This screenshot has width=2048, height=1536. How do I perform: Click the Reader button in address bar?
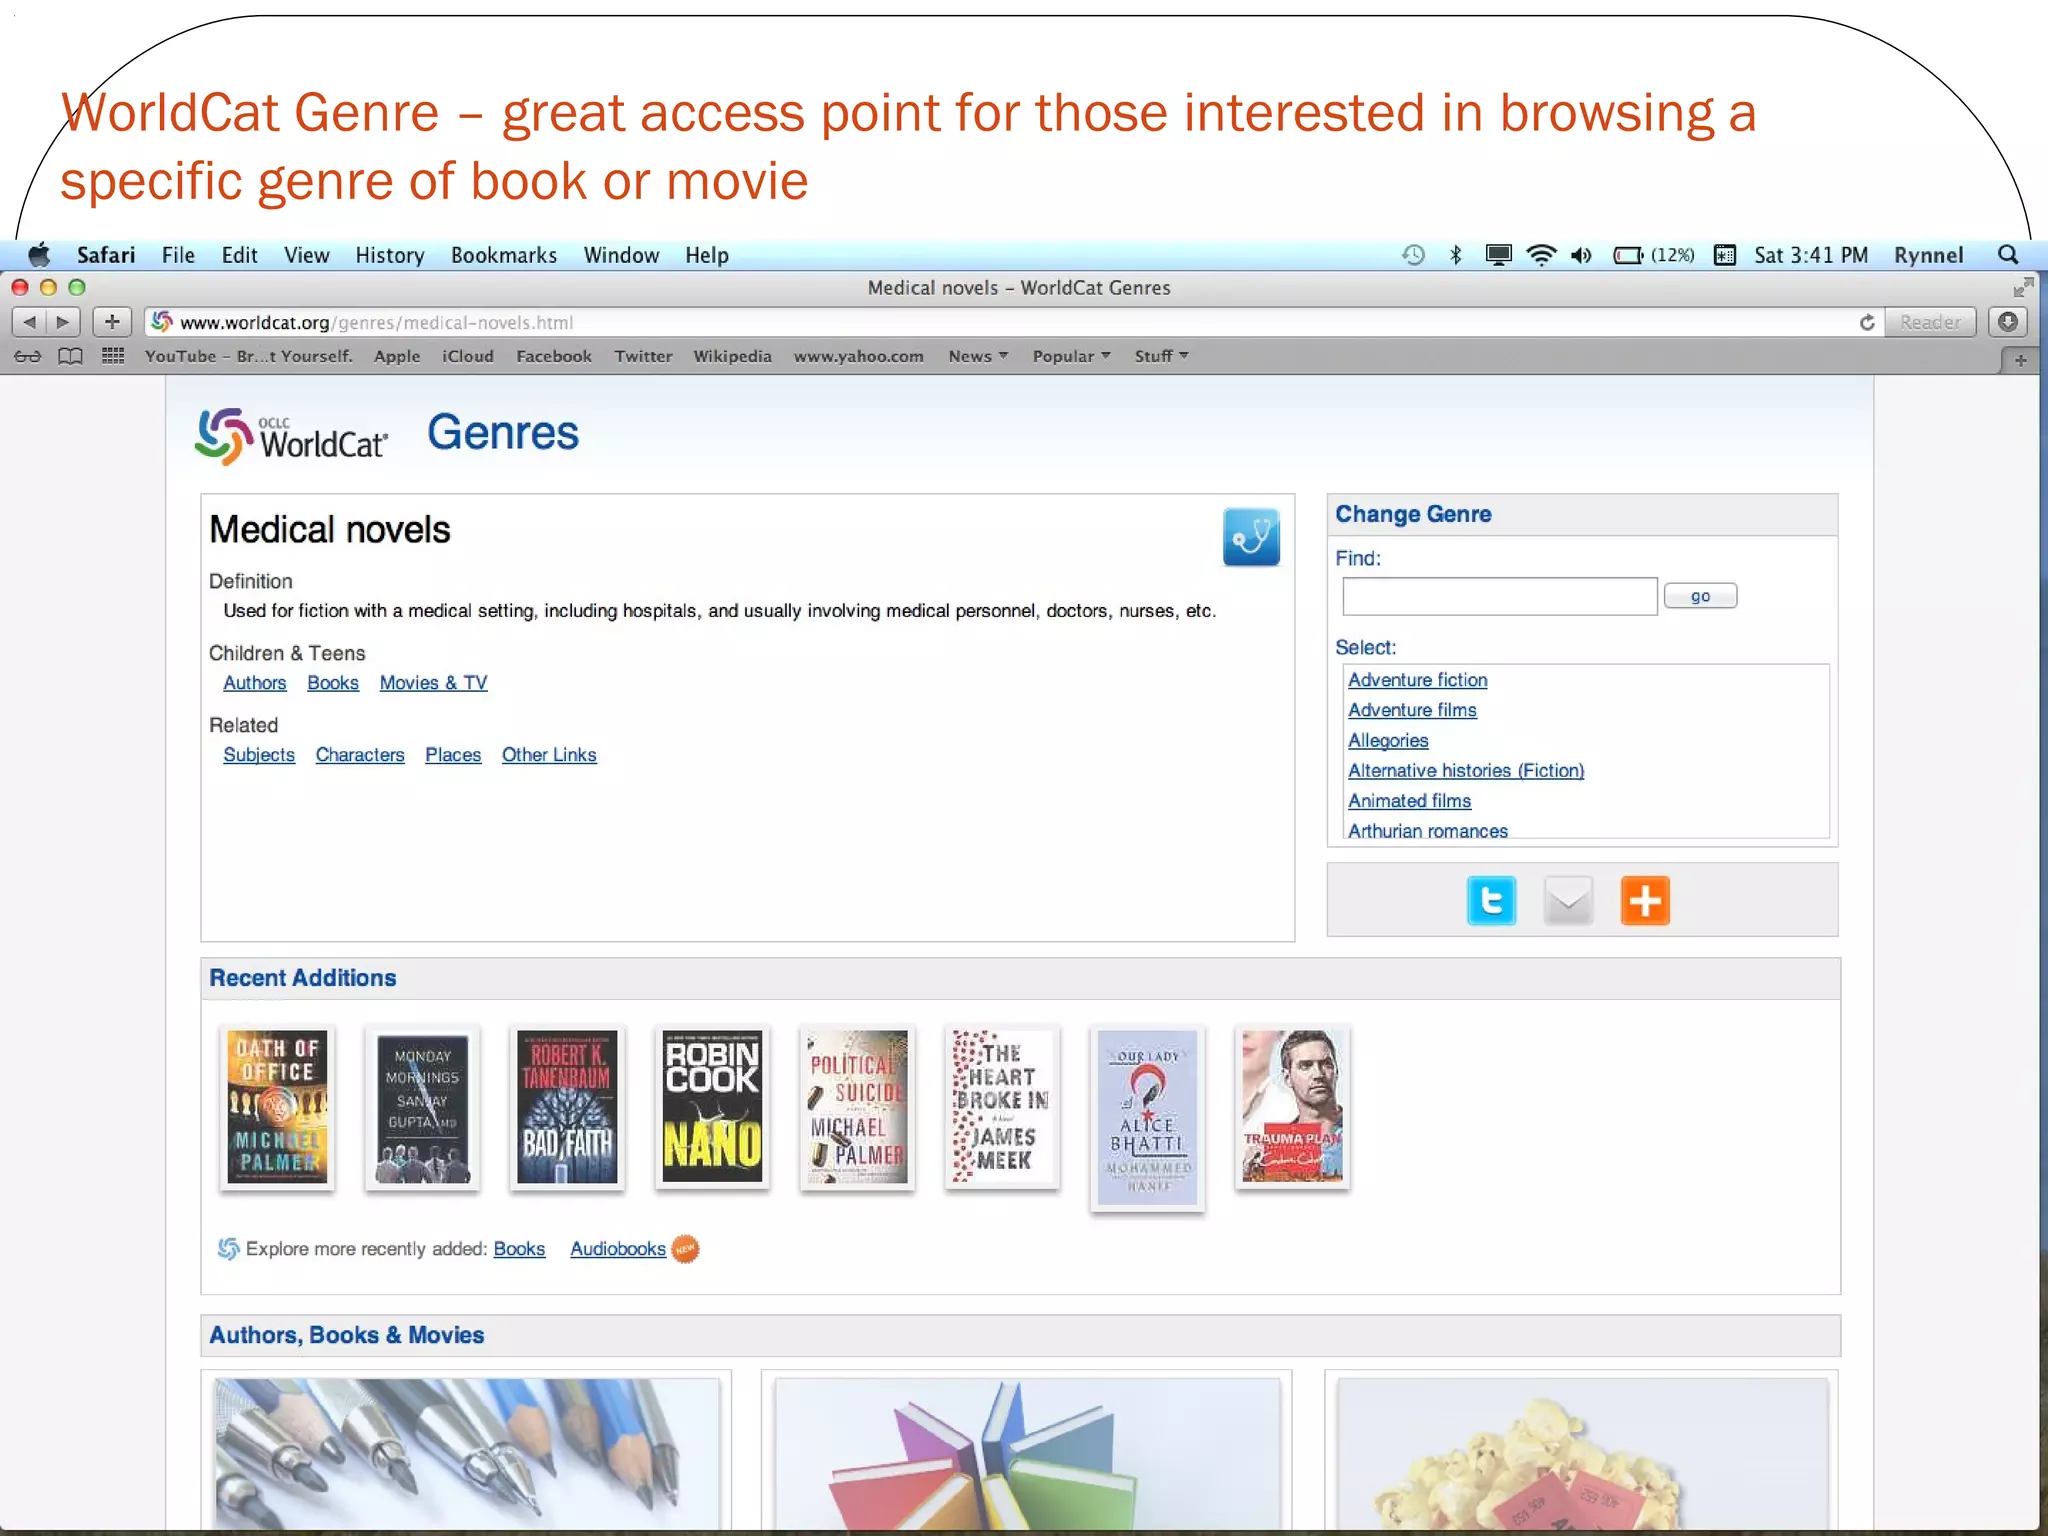[x=1930, y=322]
